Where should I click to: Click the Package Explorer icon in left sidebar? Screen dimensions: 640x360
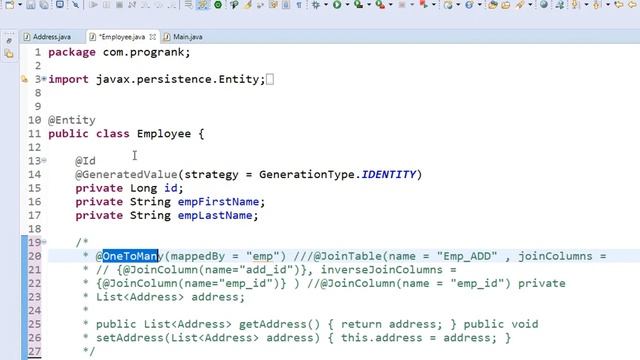point(9,53)
